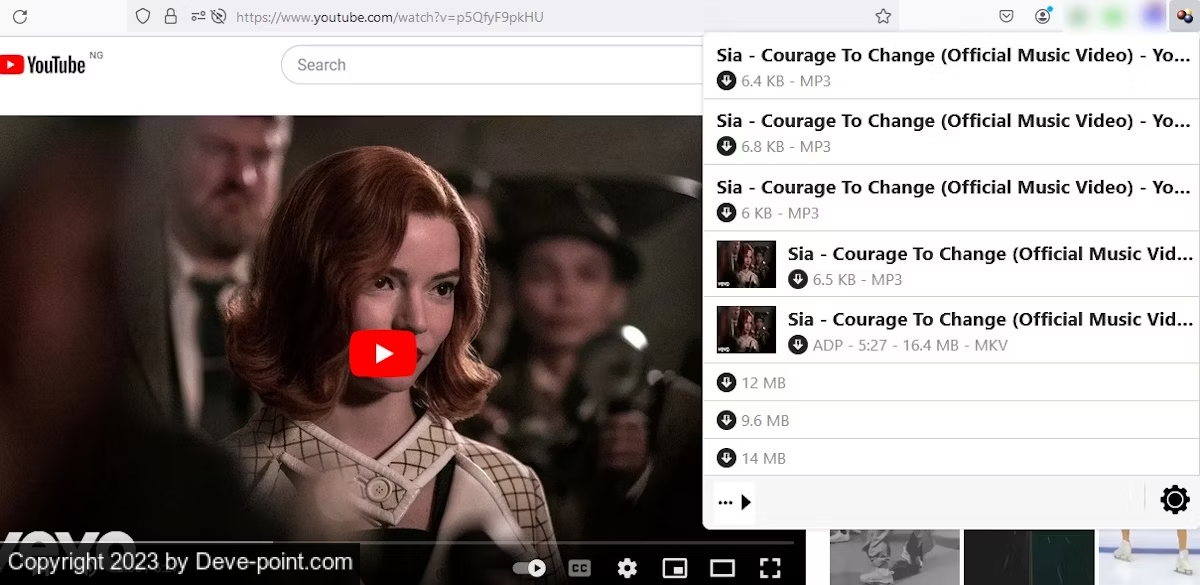Screen dimensions: 1200x585
Task: Save page to Pocket
Action: tap(1007, 16)
